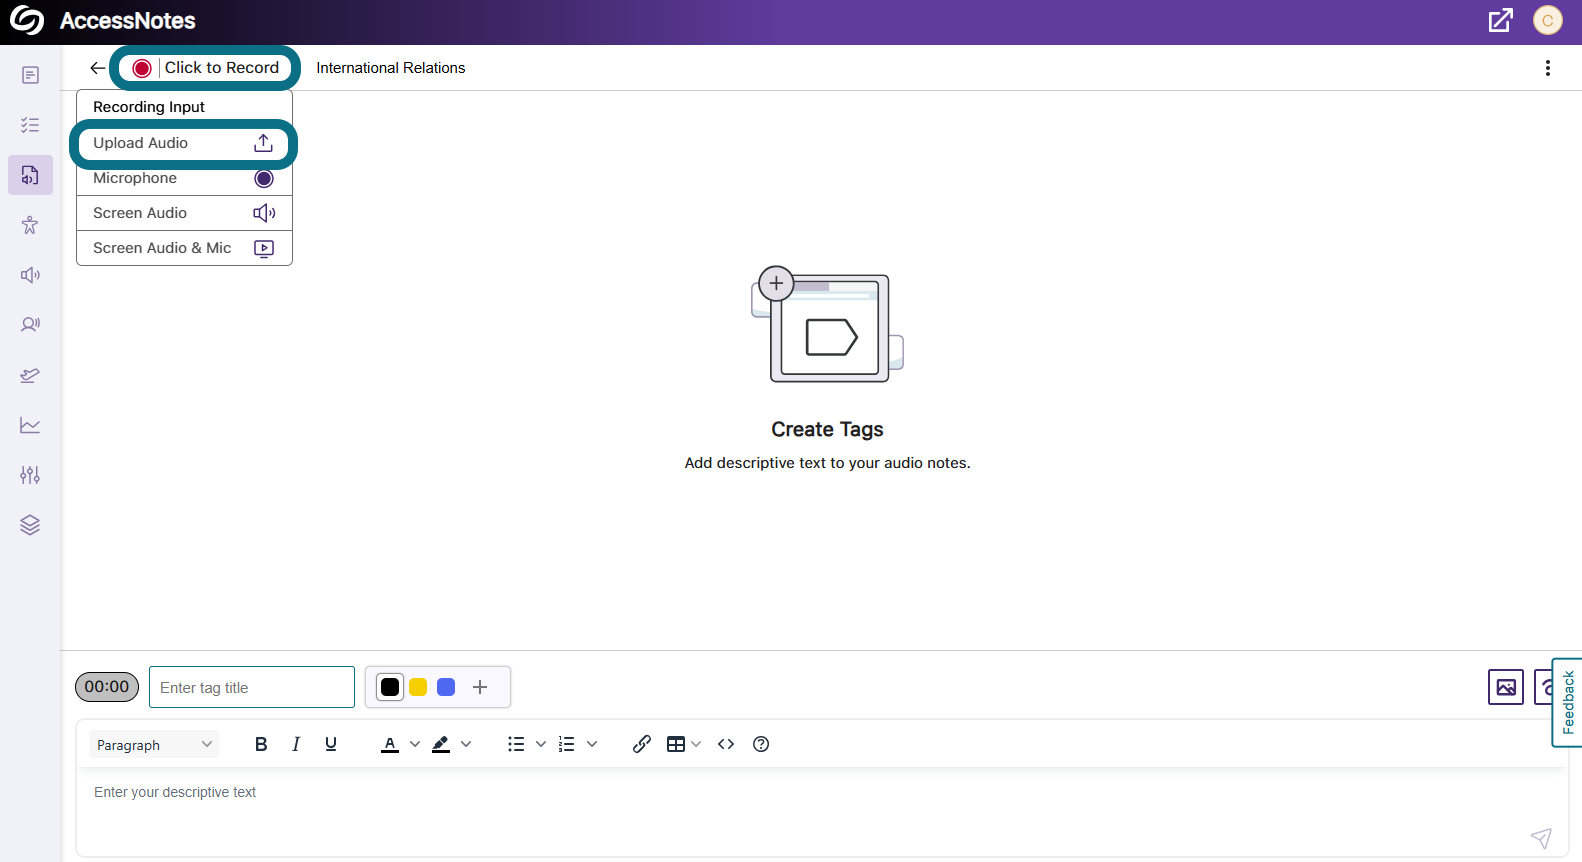
Task: Open the three-dot more options menu
Action: pyautogui.click(x=1548, y=68)
